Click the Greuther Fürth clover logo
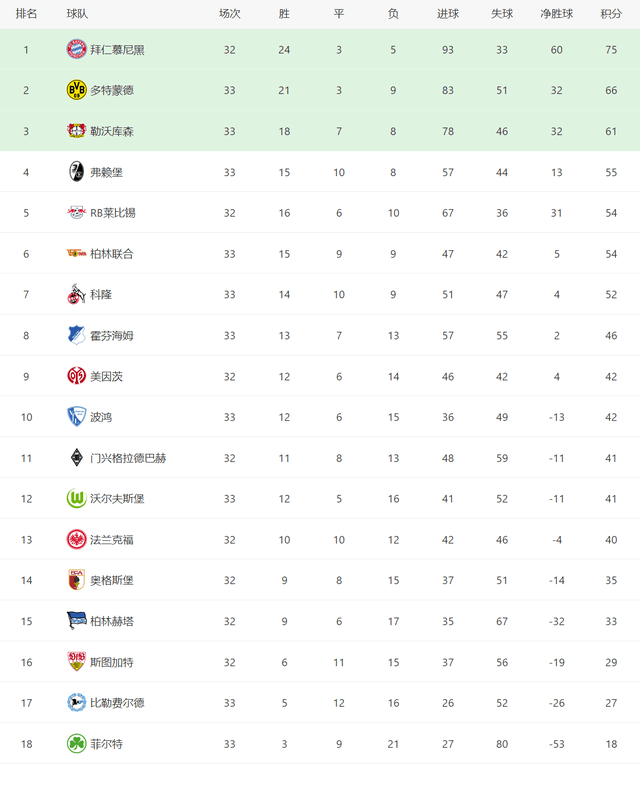 [x=76, y=744]
